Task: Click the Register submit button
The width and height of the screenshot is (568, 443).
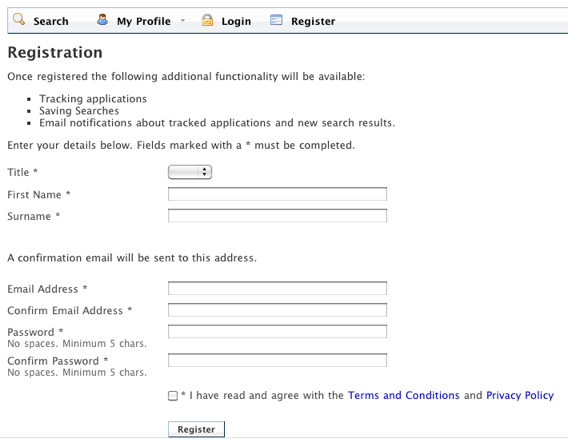Action: tap(196, 429)
